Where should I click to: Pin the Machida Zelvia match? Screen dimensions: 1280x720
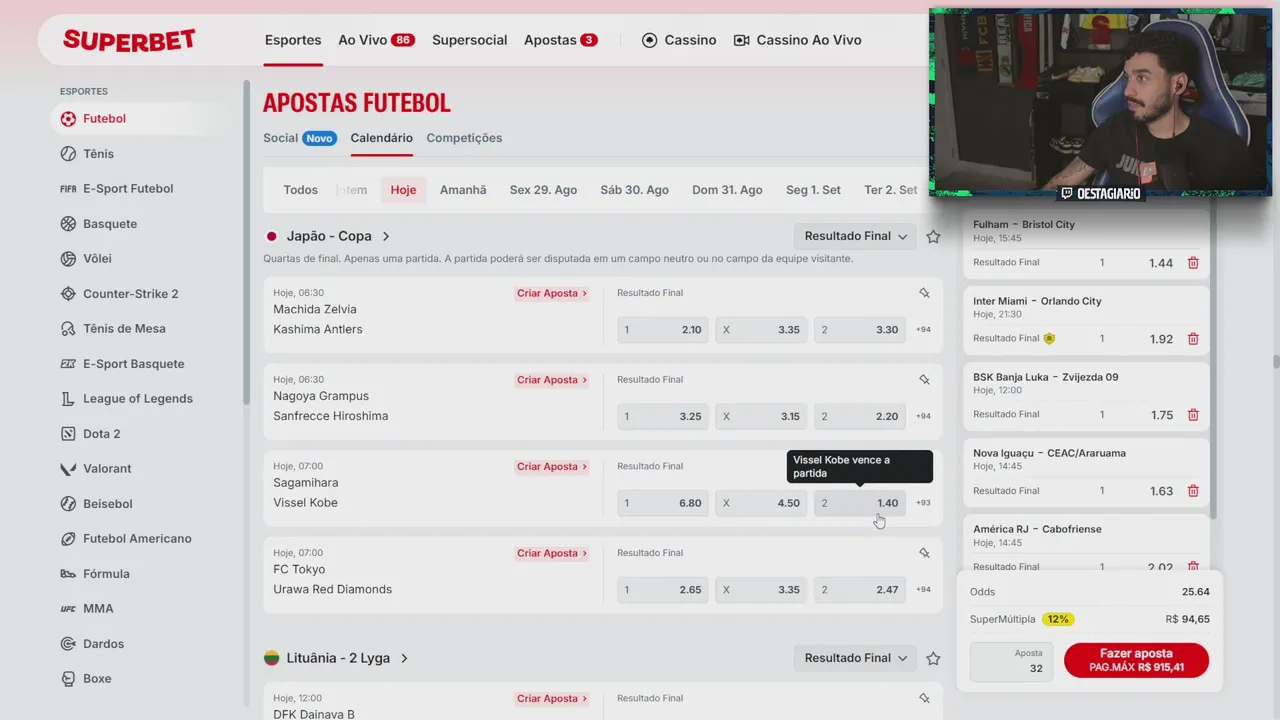pyautogui.click(x=925, y=293)
